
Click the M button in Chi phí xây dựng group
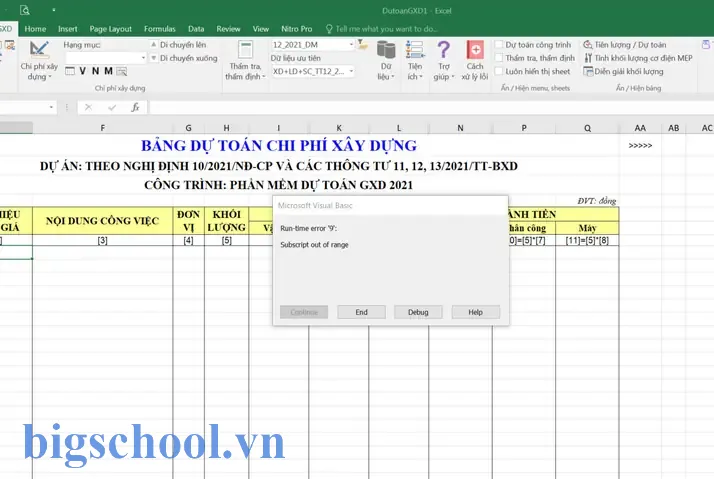pyautogui.click(x=108, y=71)
